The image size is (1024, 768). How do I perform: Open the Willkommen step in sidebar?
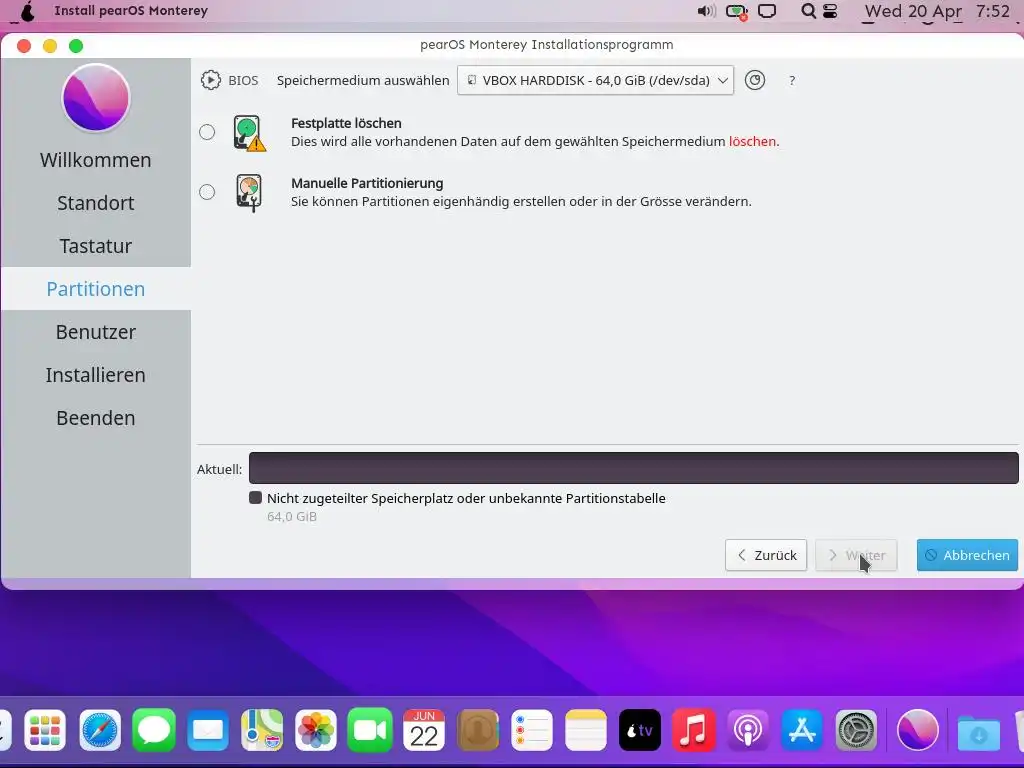[x=95, y=160]
